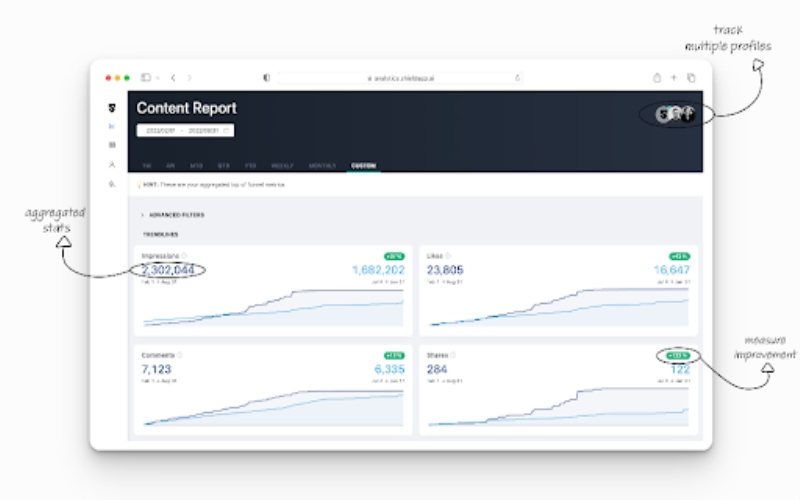Select the Custom time range tab
The height and width of the screenshot is (500, 800).
click(363, 165)
